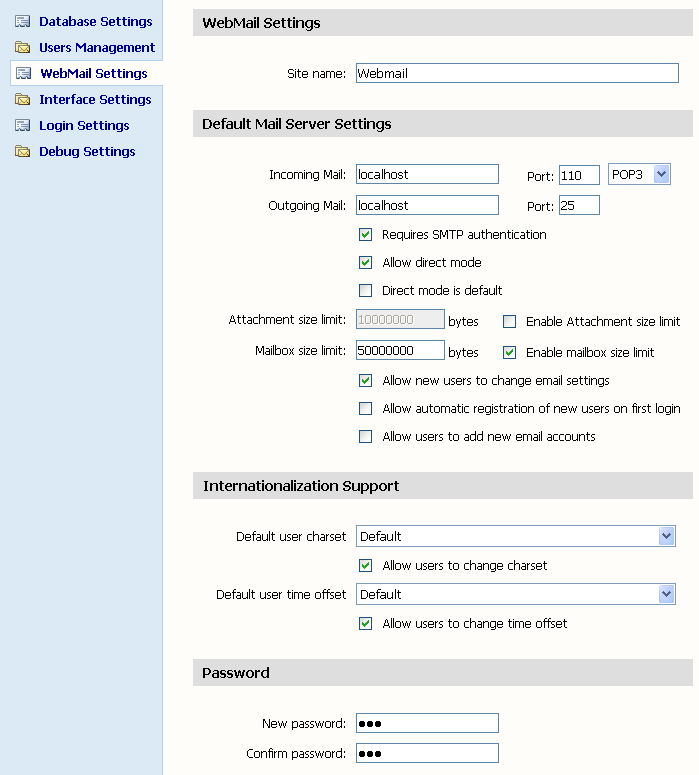Click the Site name text field
The width and height of the screenshot is (699, 775).
pos(516,73)
